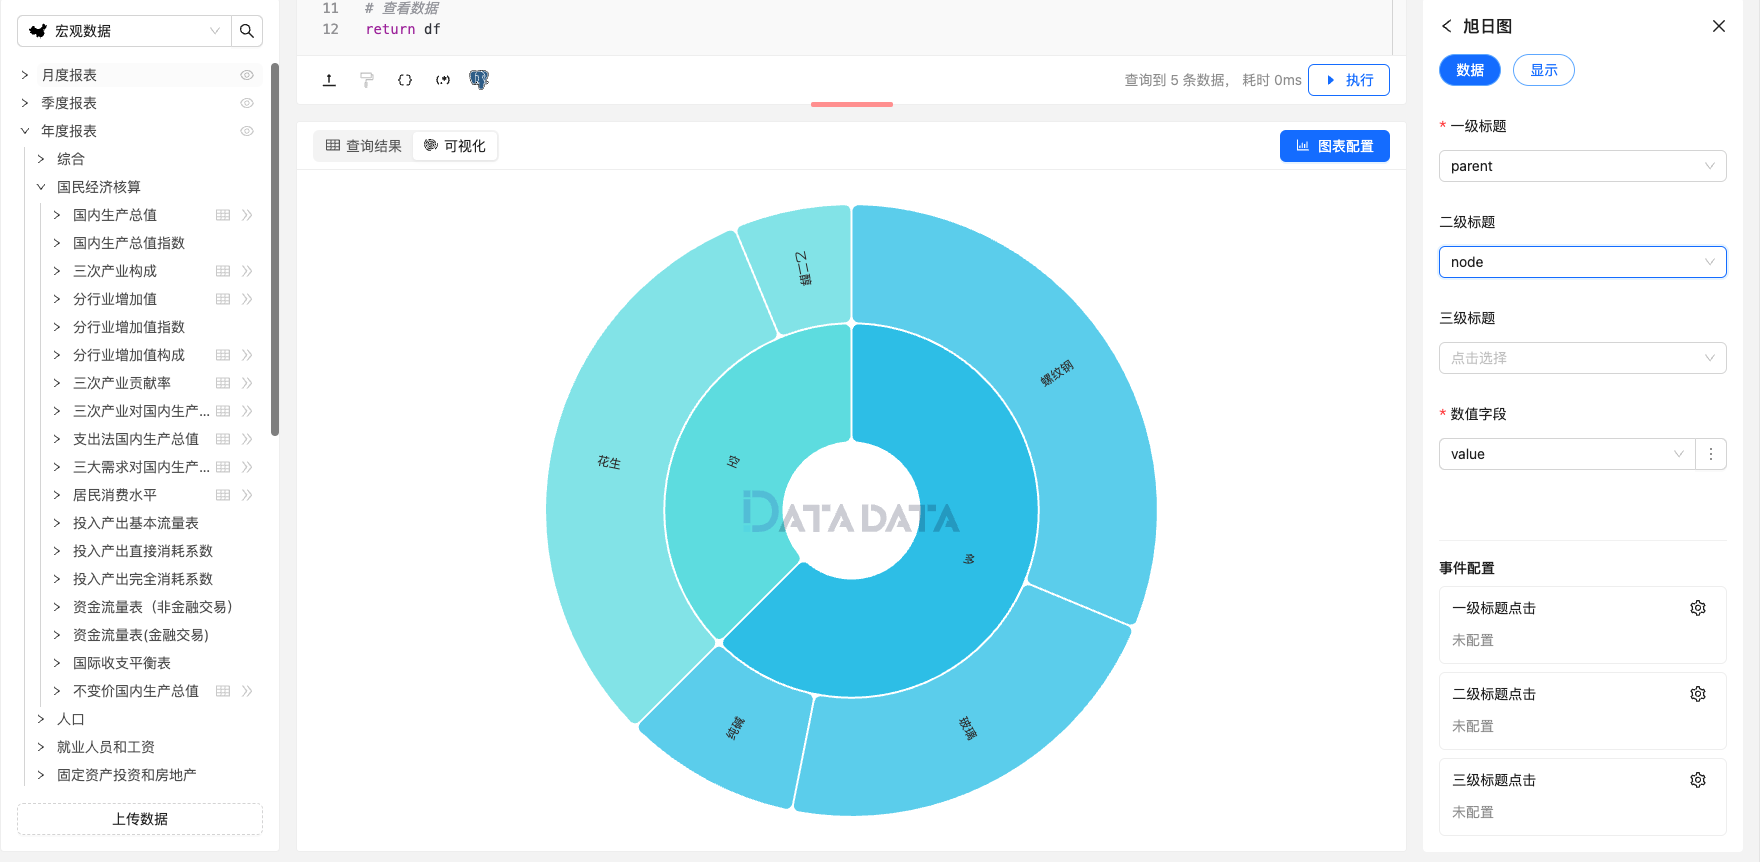The width and height of the screenshot is (1760, 862).
Task: Click table icon on 不变价国内生产总值 row
Action: pos(223,691)
